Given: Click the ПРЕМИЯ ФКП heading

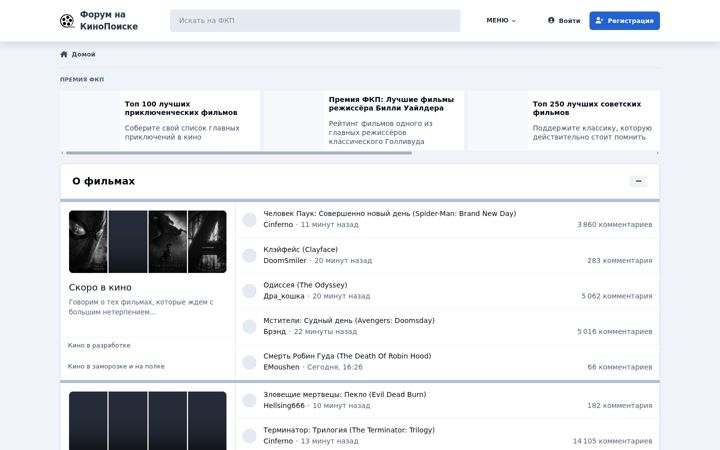Looking at the screenshot, I should [82, 79].
